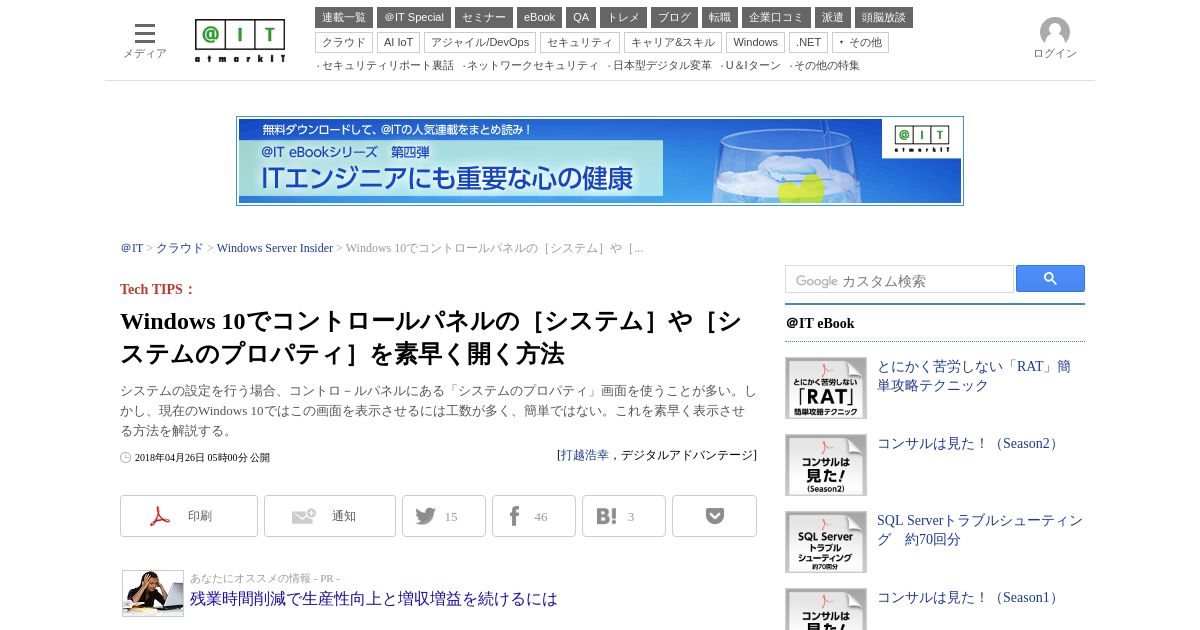The height and width of the screenshot is (630, 1200).
Task: Select the .NET category tab
Action: tap(808, 42)
